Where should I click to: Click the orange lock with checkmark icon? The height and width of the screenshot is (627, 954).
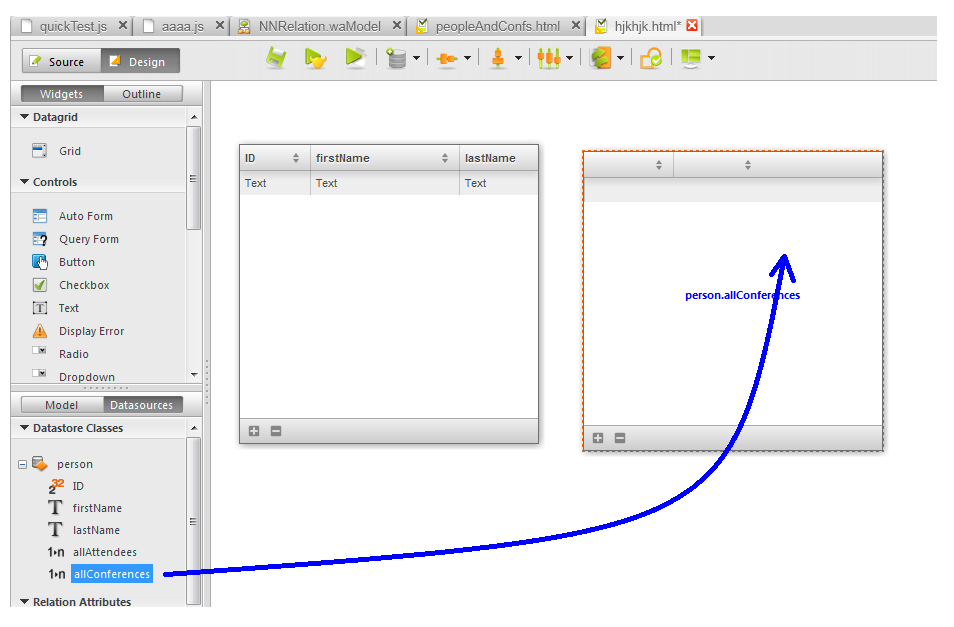pos(651,59)
